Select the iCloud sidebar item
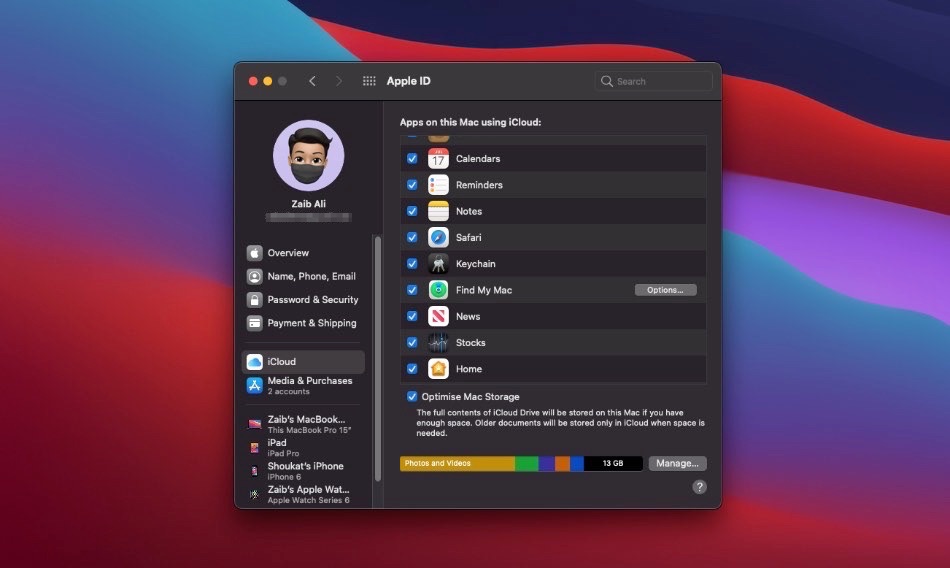Viewport: 950px width, 568px height. [303, 362]
